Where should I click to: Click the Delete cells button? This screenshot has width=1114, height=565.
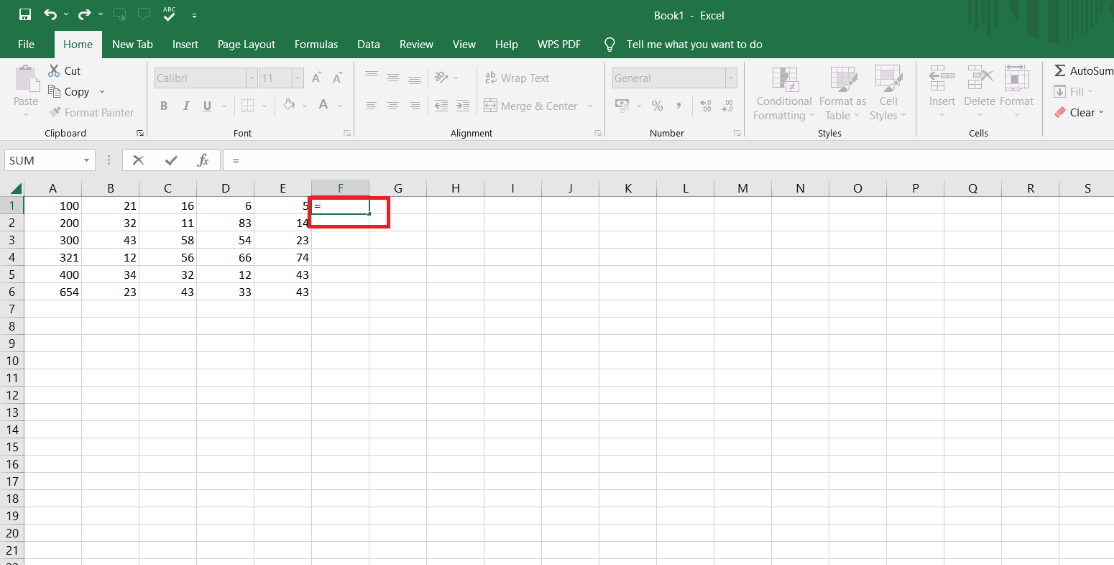pos(980,91)
